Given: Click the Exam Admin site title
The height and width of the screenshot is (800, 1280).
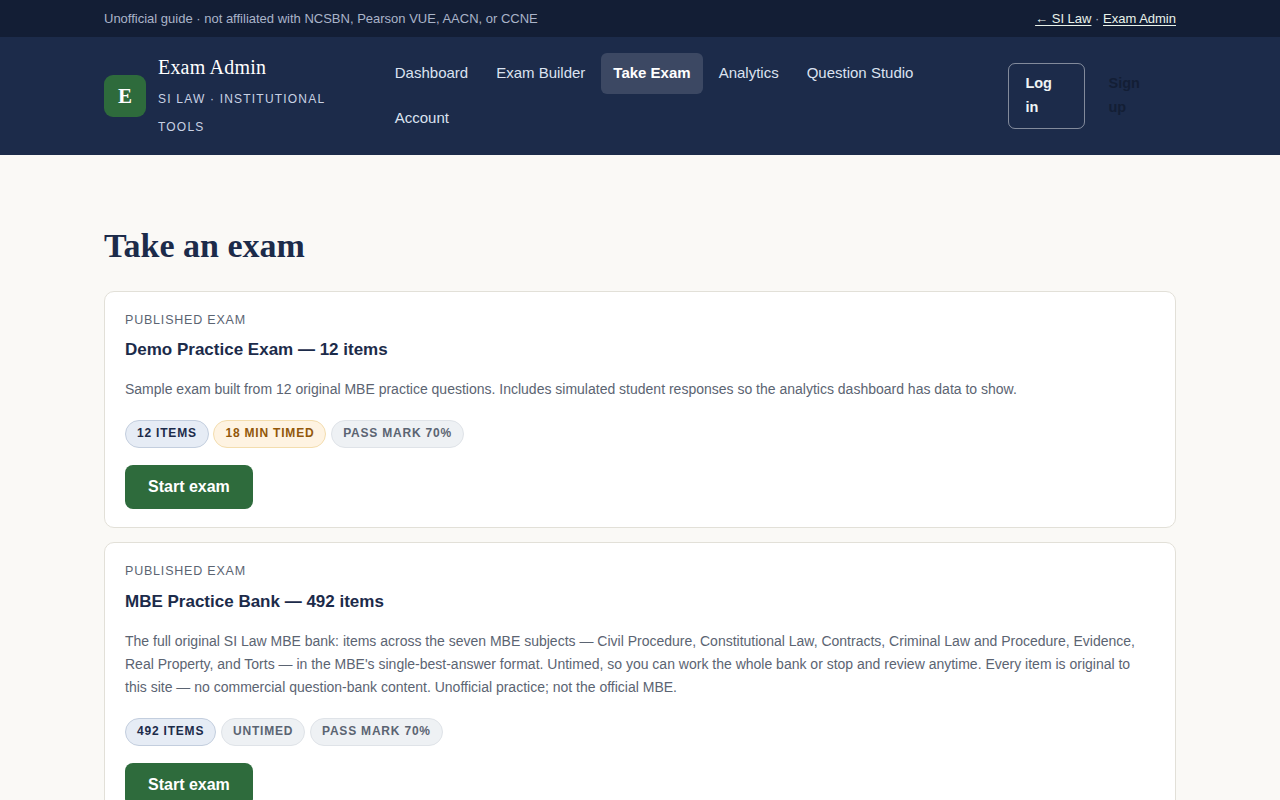Looking at the screenshot, I should [x=212, y=67].
